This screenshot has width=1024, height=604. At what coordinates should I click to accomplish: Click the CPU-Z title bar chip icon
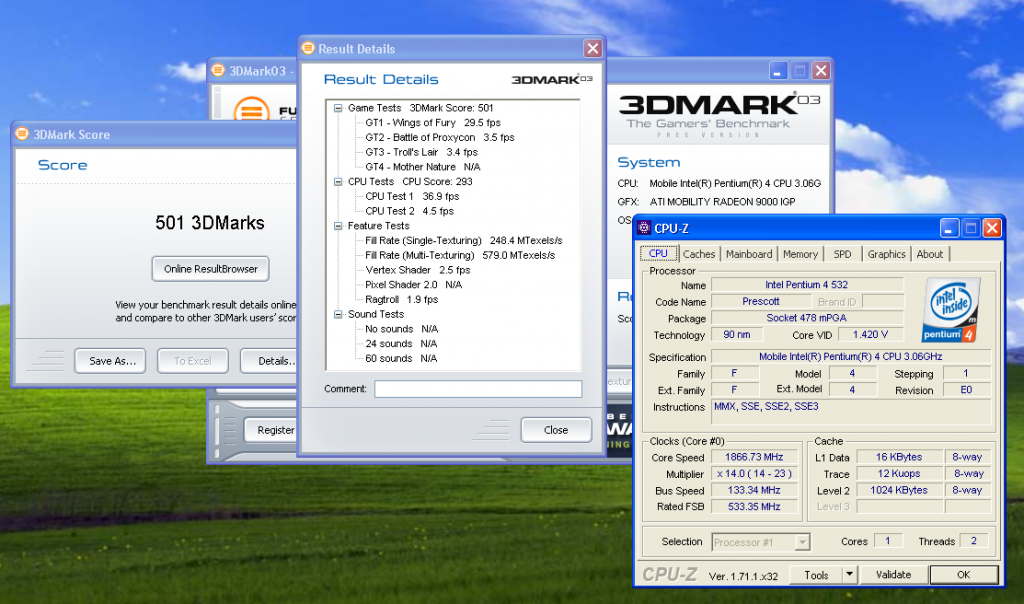(644, 227)
